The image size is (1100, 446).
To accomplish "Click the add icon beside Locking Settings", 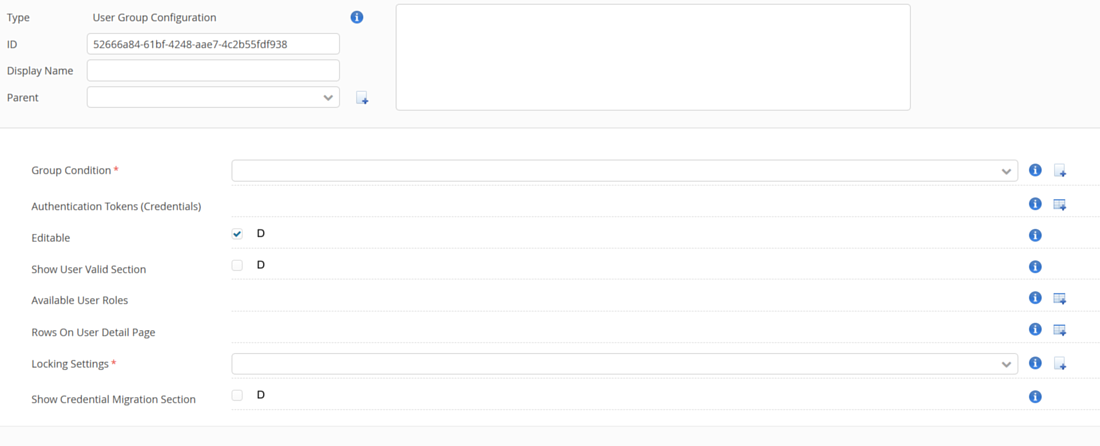I will click(1060, 364).
